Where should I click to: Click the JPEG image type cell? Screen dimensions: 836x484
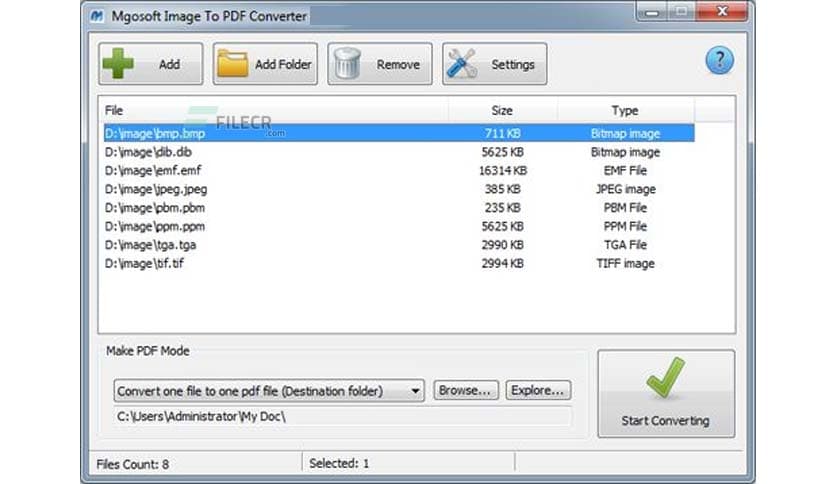[625, 189]
